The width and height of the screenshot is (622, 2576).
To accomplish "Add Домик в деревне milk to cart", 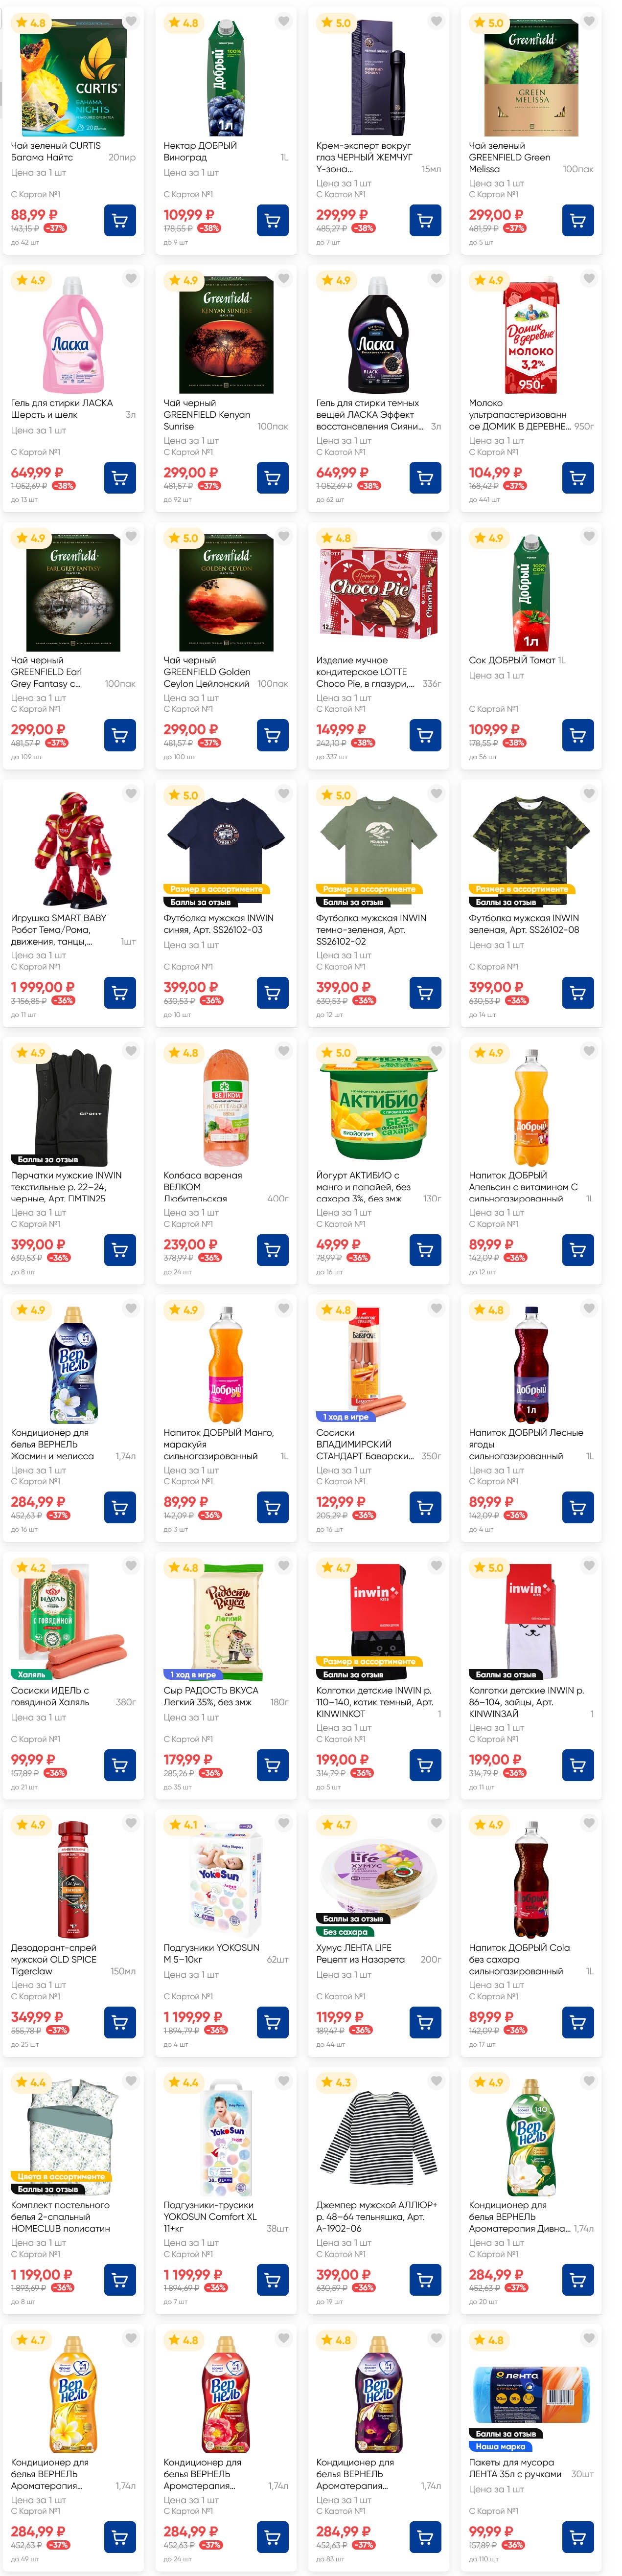I will coord(578,478).
